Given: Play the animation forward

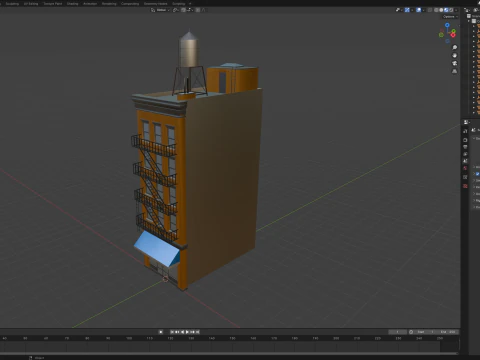Looking at the screenshot, I should pyautogui.click(x=187, y=332).
